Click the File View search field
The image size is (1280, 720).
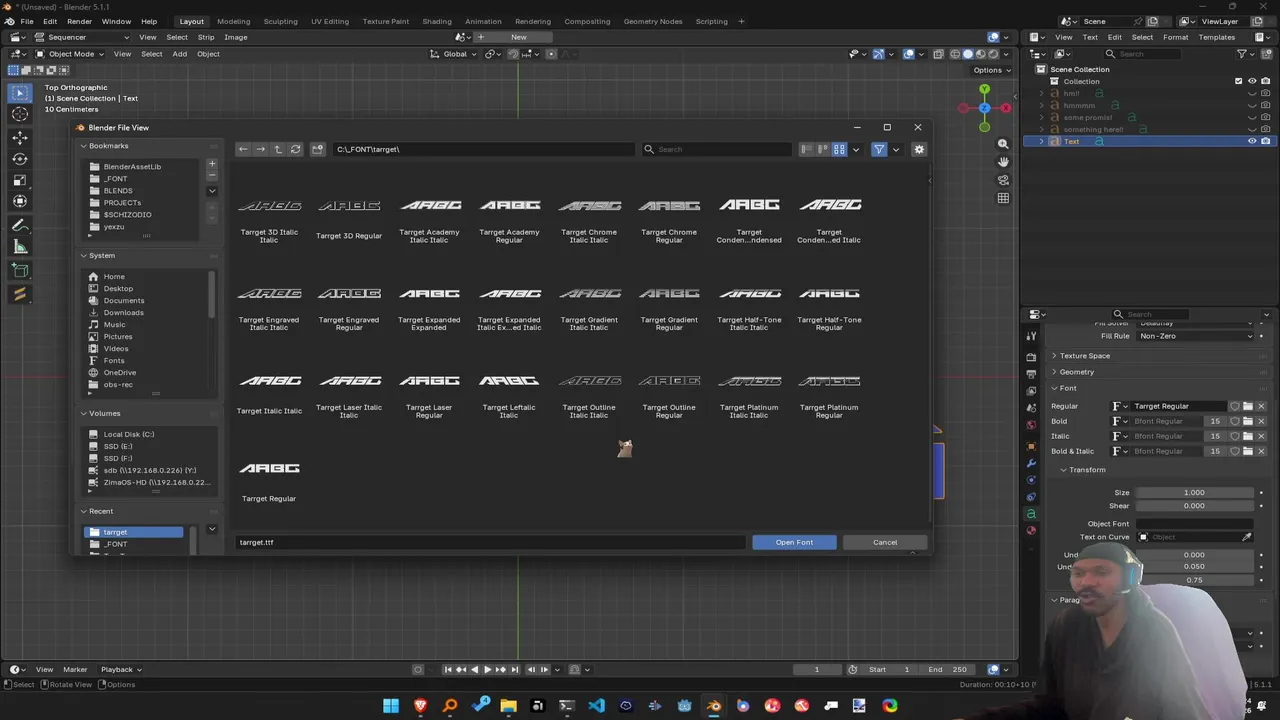pos(716,149)
